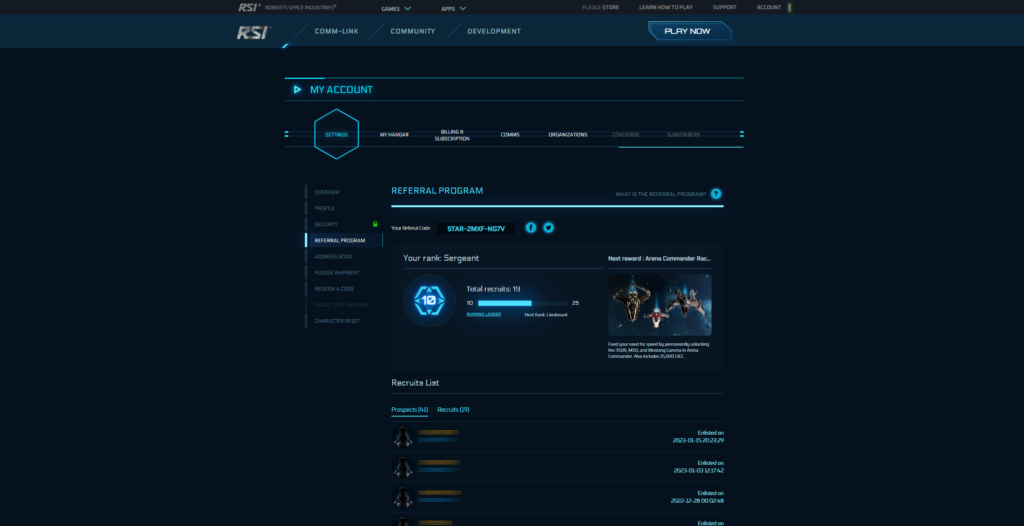Click the Arena Commander reward ships image
The height and width of the screenshot is (526, 1024).
point(660,304)
